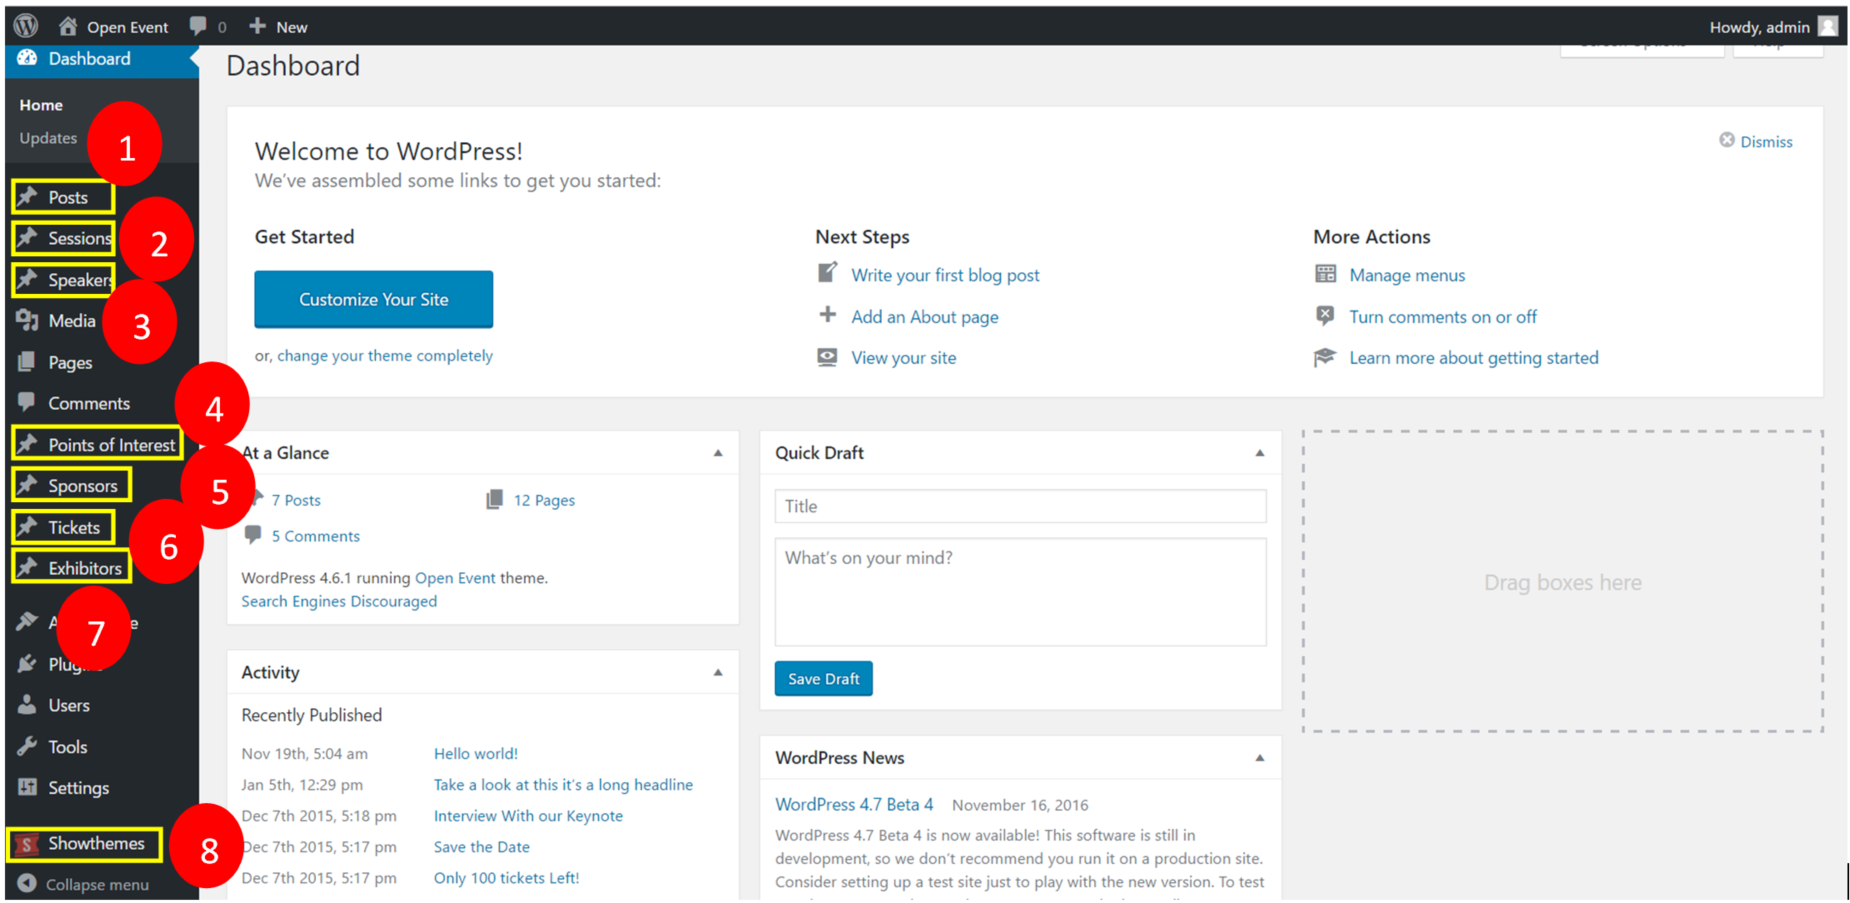Image resolution: width=1850 pixels, height=903 pixels.
Task: Click the Dismiss X circle icon
Action: (x=1727, y=140)
